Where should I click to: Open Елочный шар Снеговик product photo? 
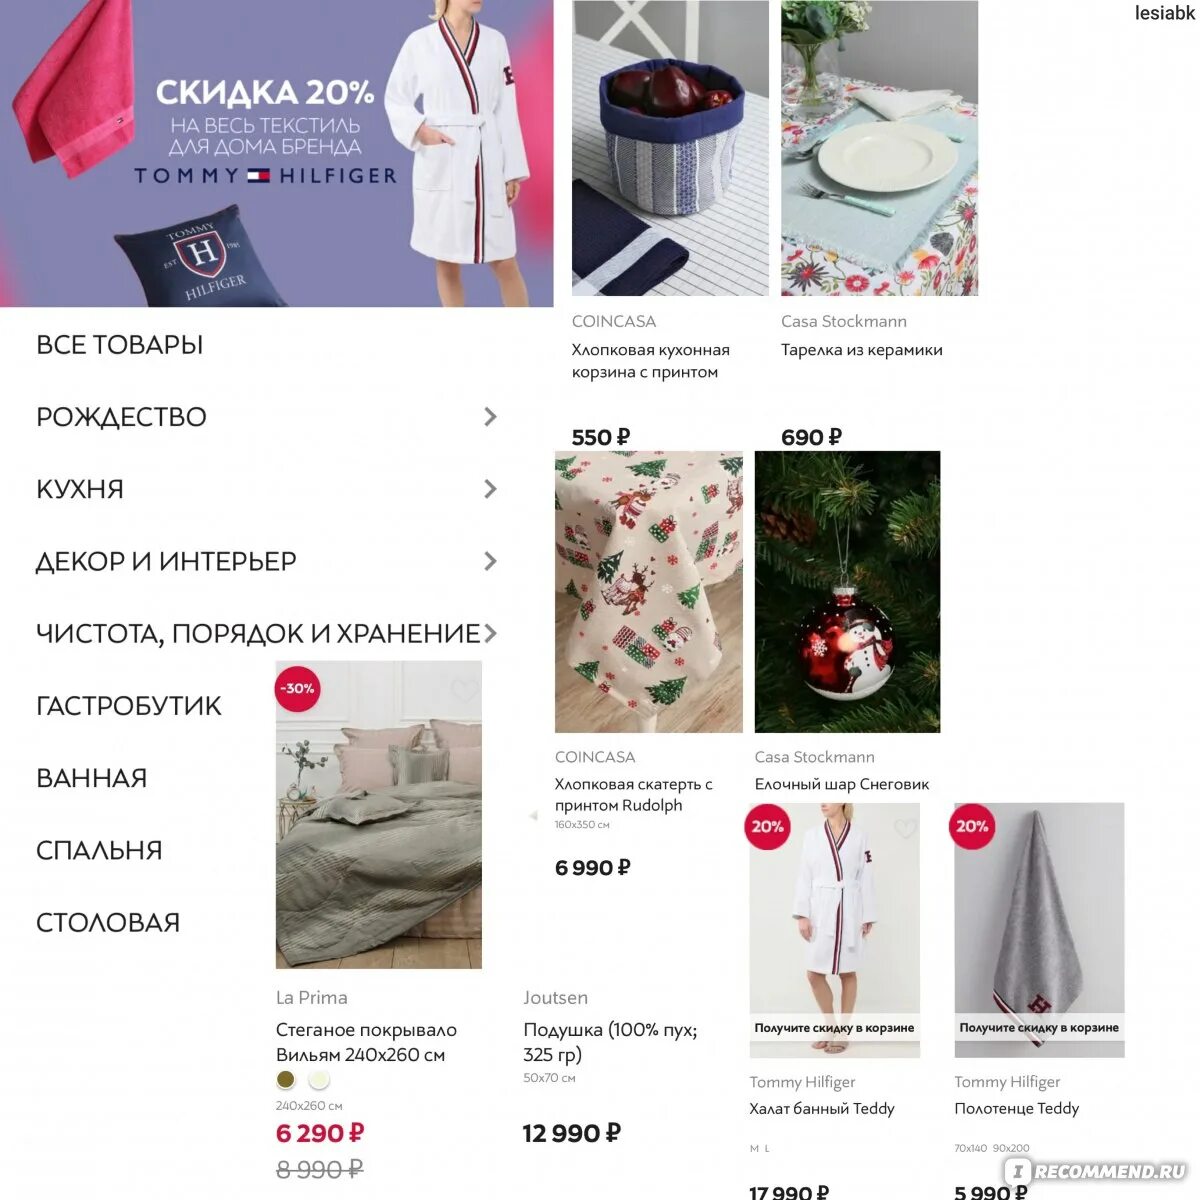click(847, 592)
